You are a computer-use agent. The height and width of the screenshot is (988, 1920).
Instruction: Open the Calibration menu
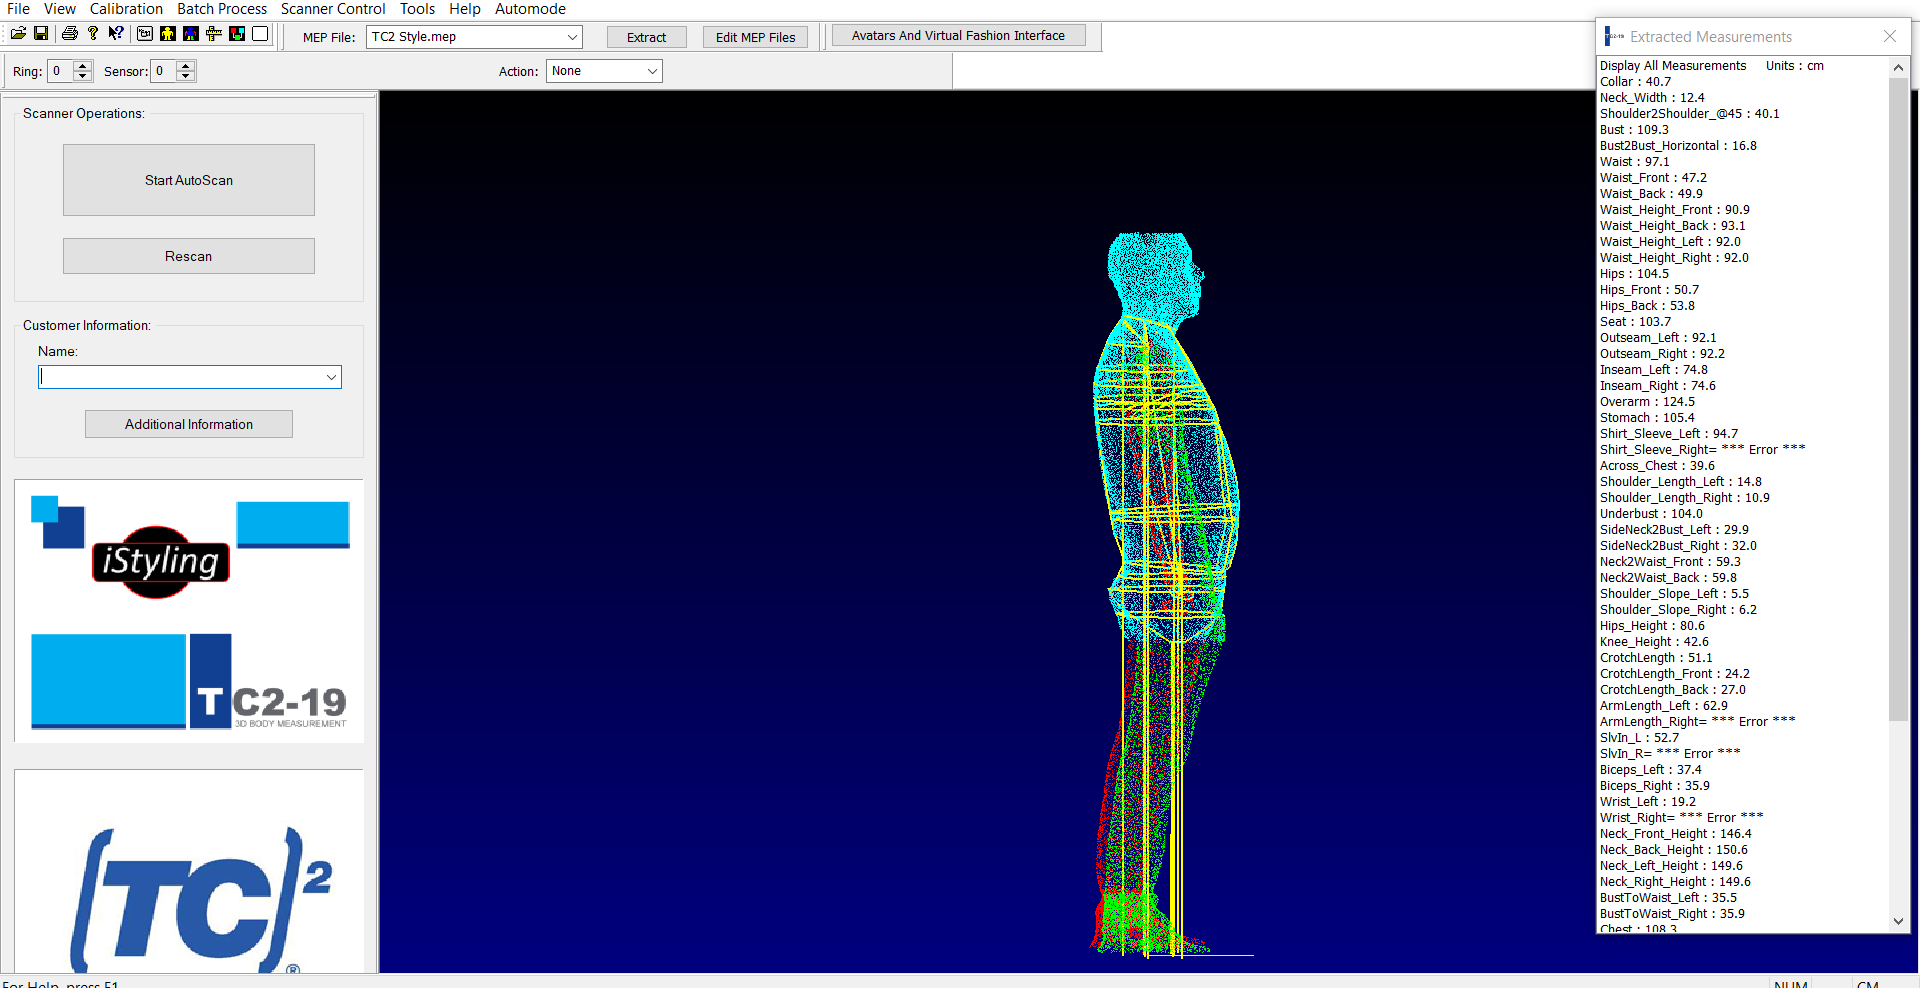click(x=126, y=9)
